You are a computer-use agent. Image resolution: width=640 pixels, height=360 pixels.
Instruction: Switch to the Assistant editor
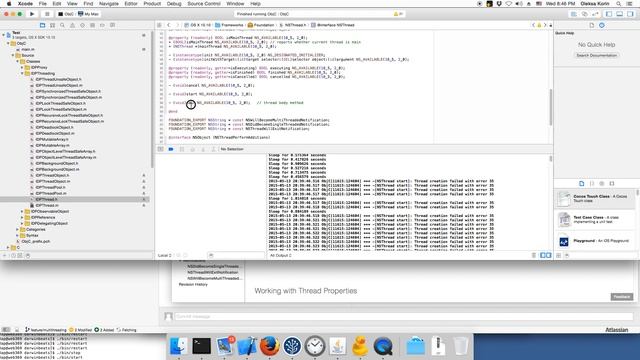click(584, 14)
